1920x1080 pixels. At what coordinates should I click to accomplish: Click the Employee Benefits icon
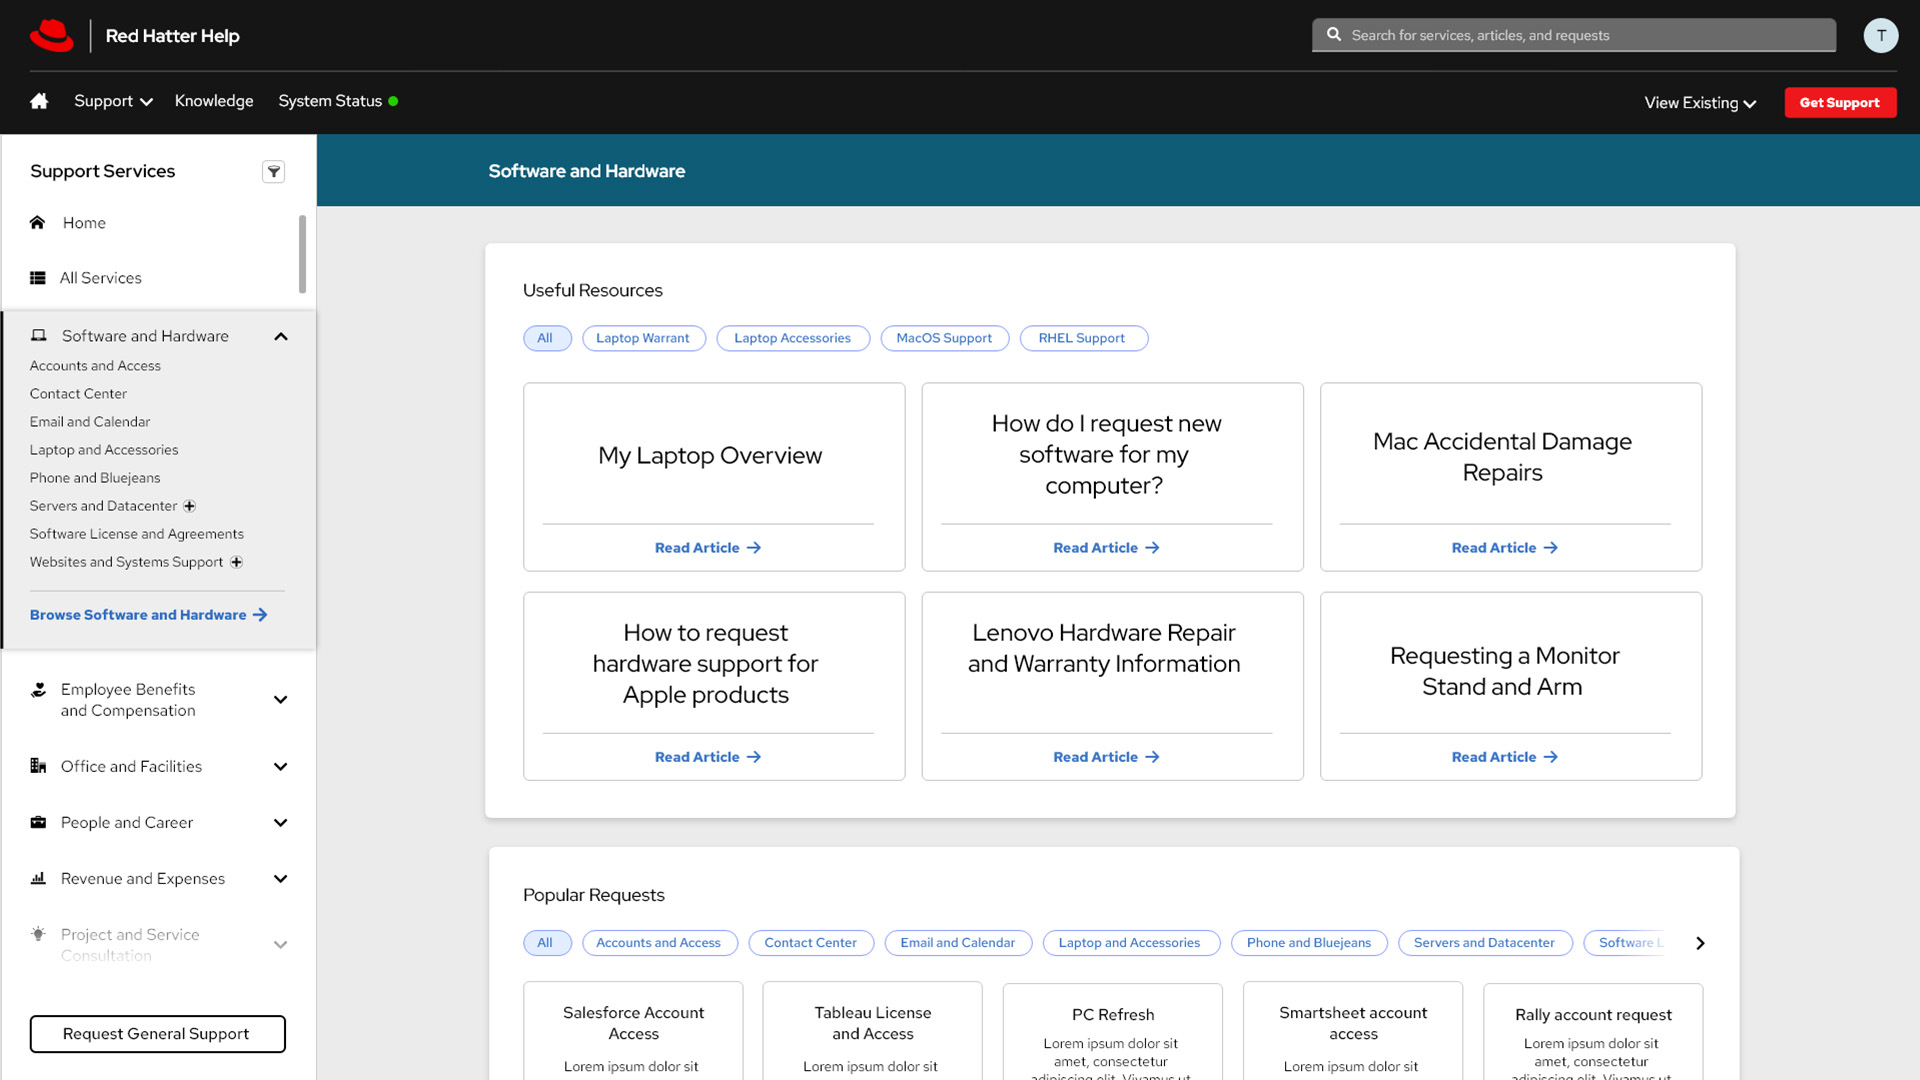point(39,689)
